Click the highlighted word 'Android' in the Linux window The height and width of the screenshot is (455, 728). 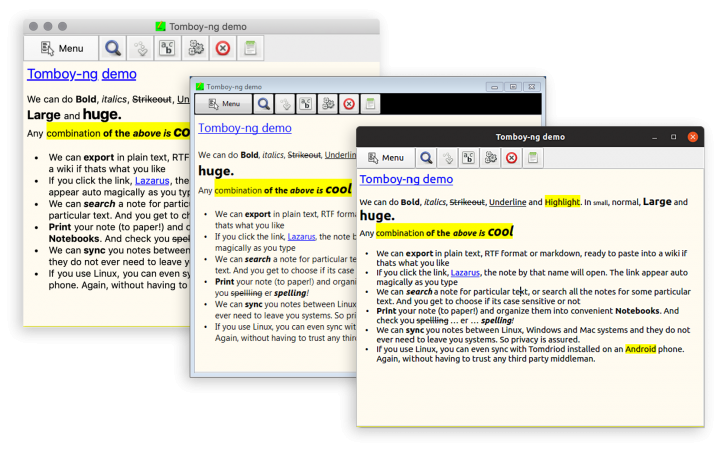(x=640, y=349)
